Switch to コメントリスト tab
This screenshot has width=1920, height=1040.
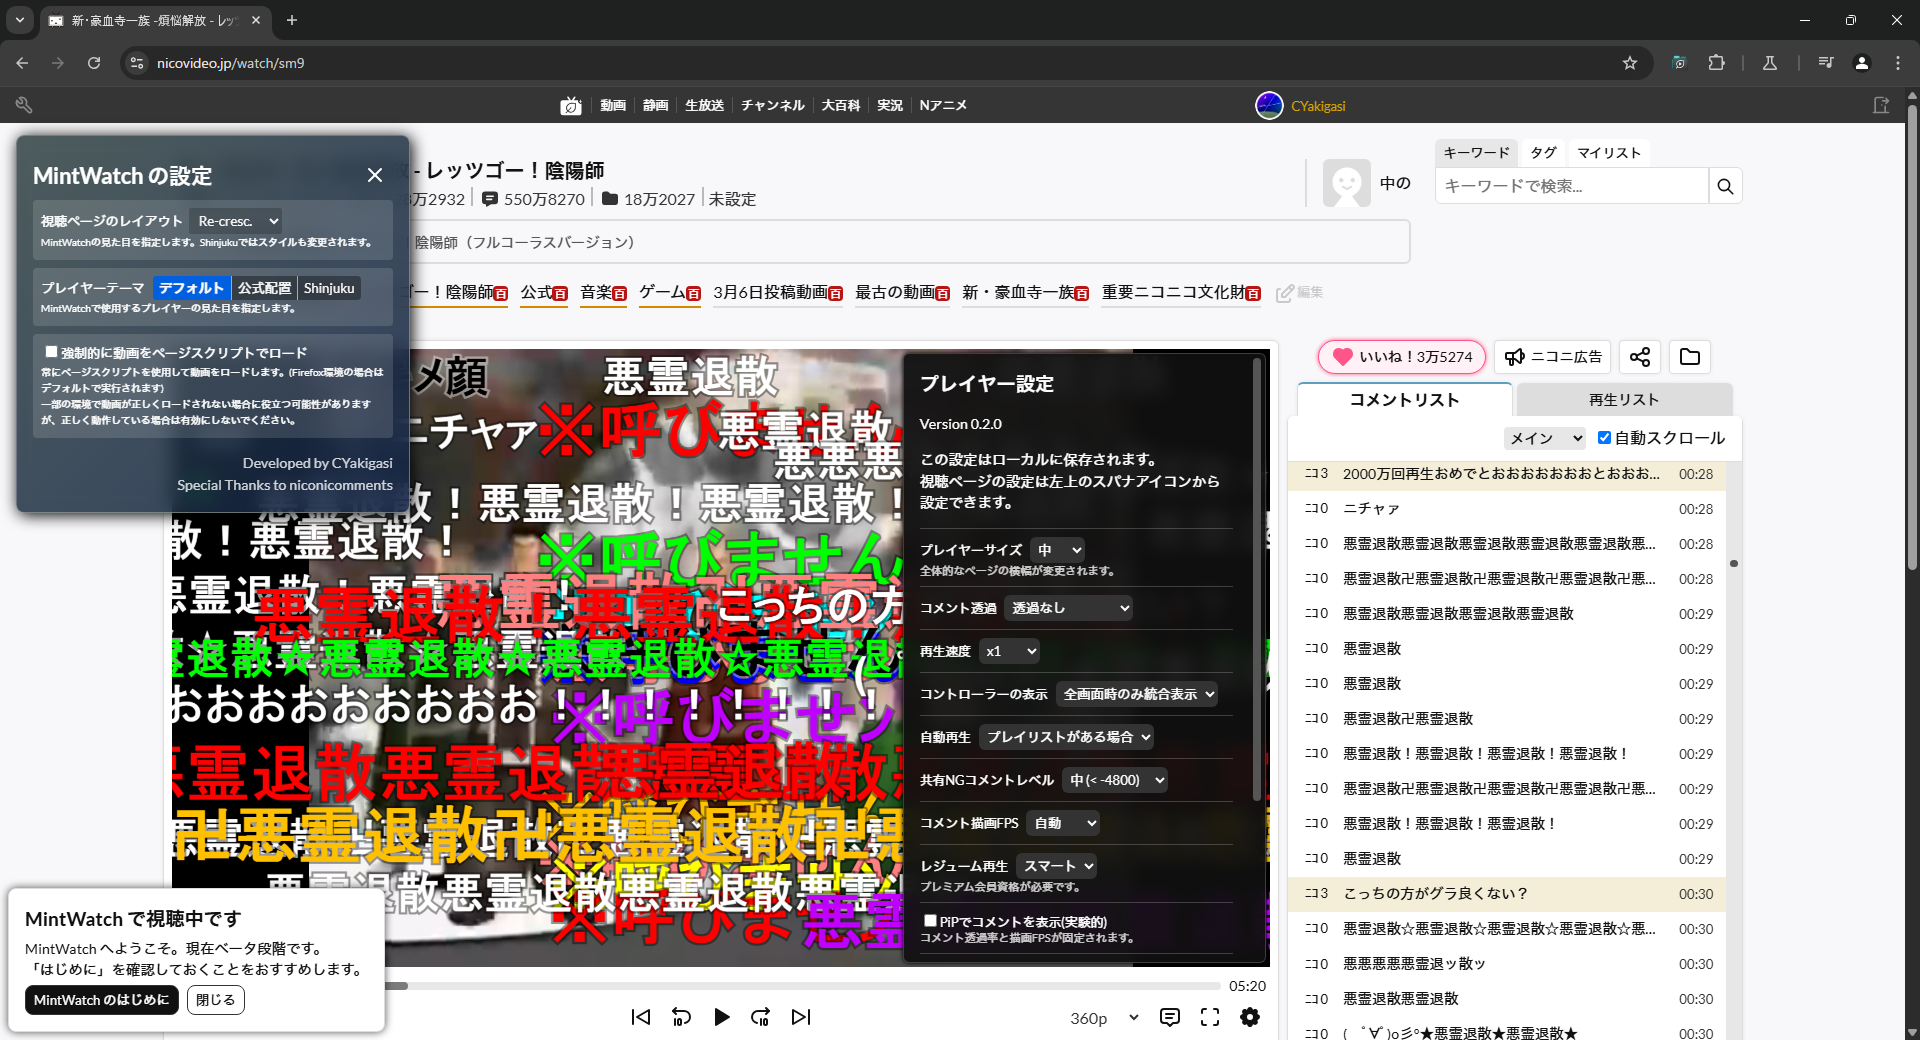pyautogui.click(x=1404, y=400)
